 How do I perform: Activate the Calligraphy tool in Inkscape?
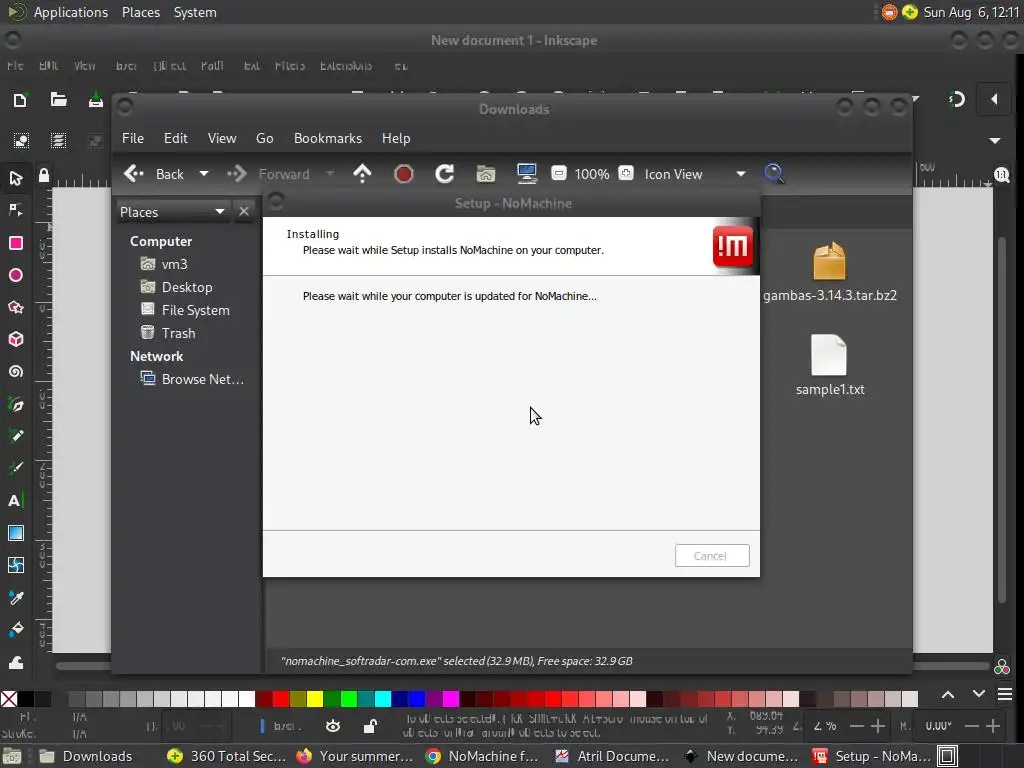pyautogui.click(x=16, y=468)
